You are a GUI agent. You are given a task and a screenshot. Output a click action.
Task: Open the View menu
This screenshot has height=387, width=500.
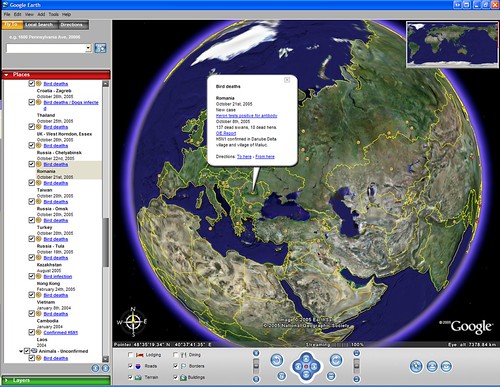coord(29,14)
